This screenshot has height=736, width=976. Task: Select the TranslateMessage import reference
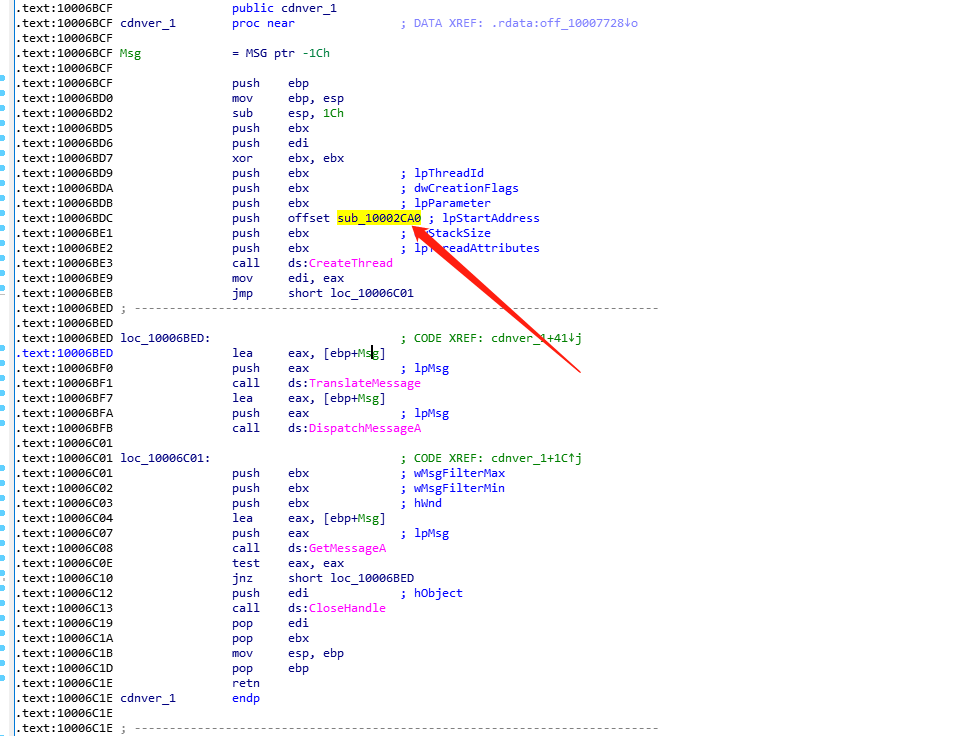364,383
